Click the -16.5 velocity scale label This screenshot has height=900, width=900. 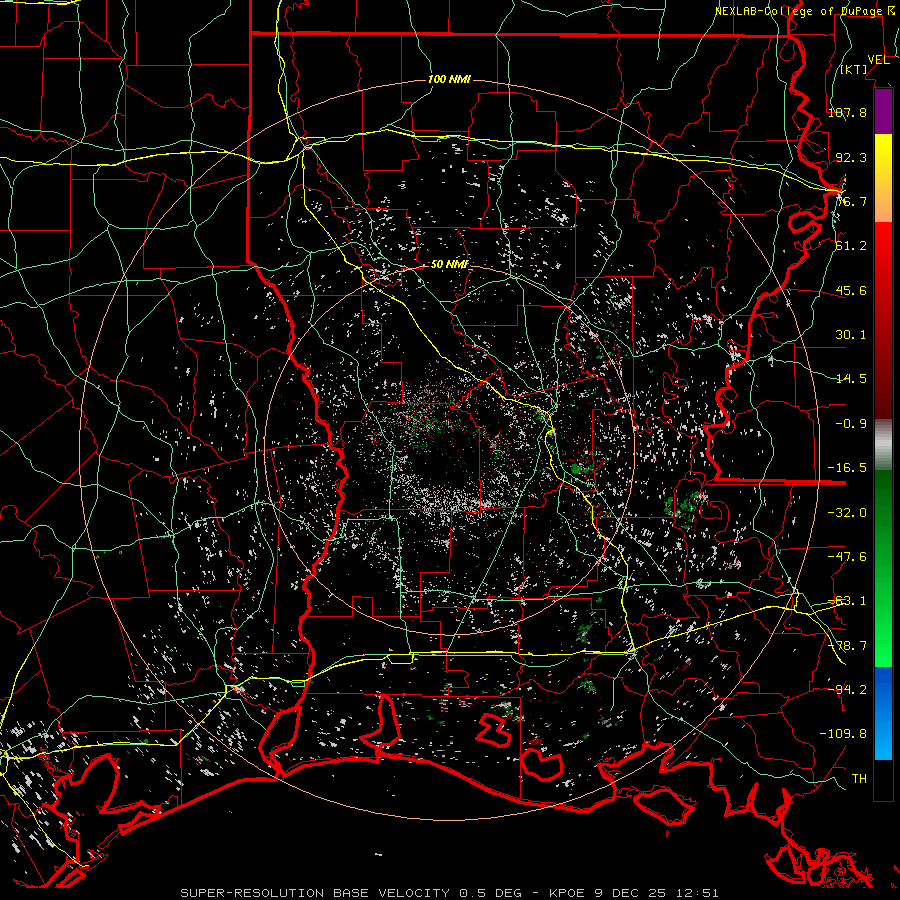click(847, 468)
